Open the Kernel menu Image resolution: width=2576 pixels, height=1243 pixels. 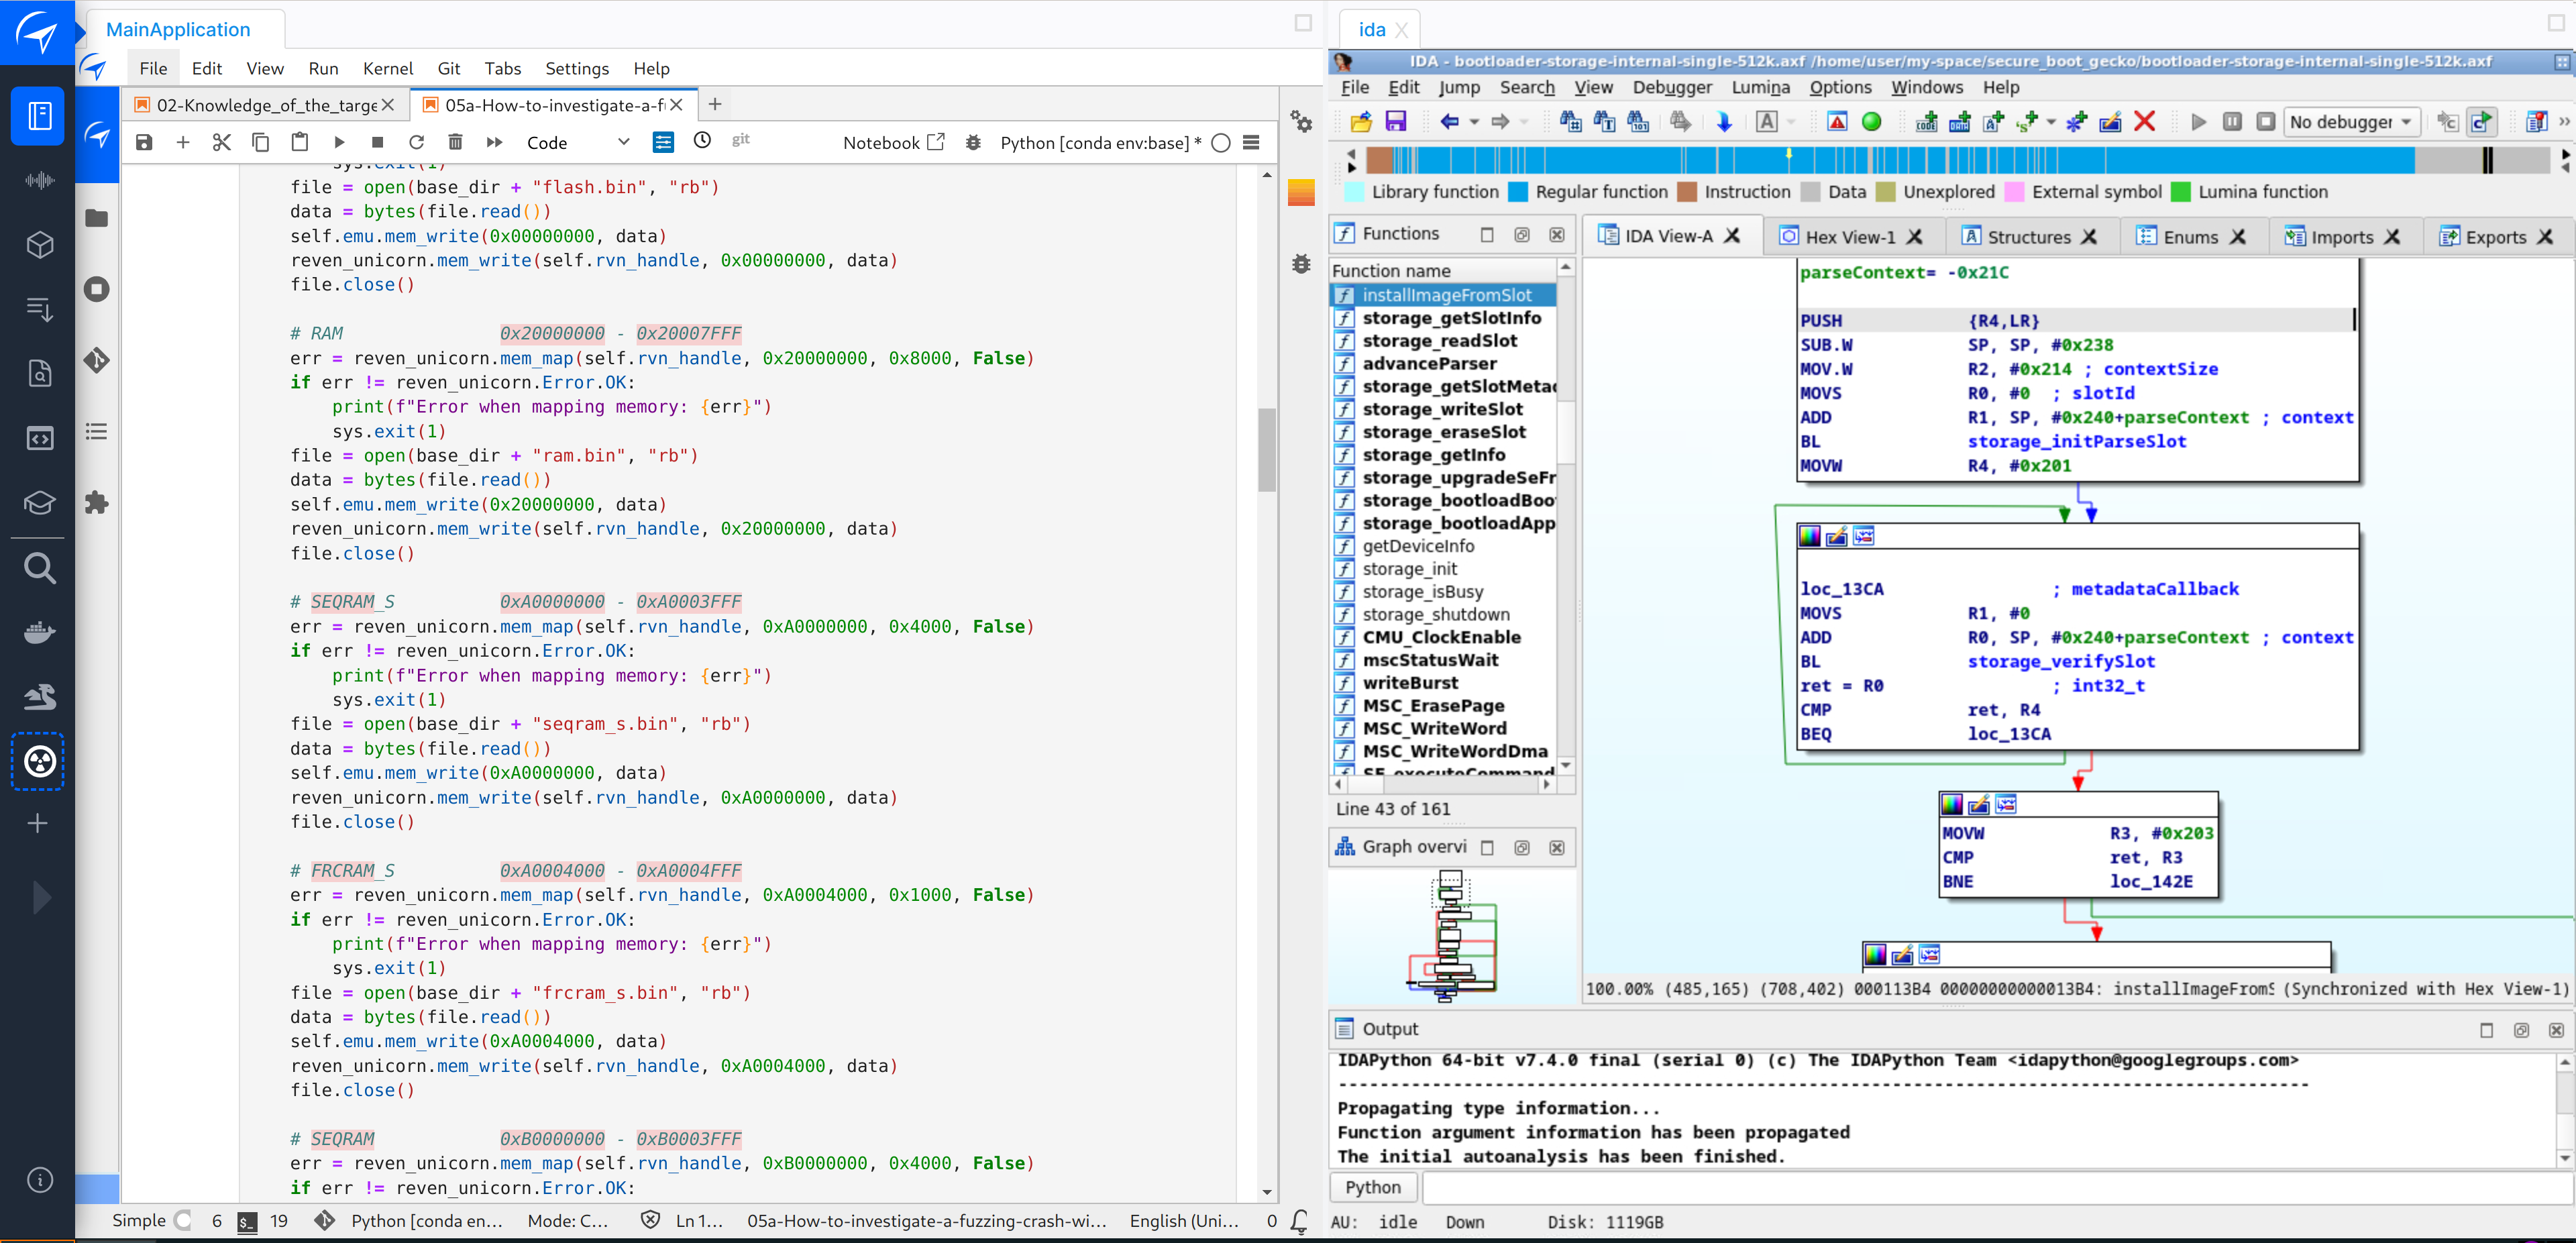tap(388, 68)
